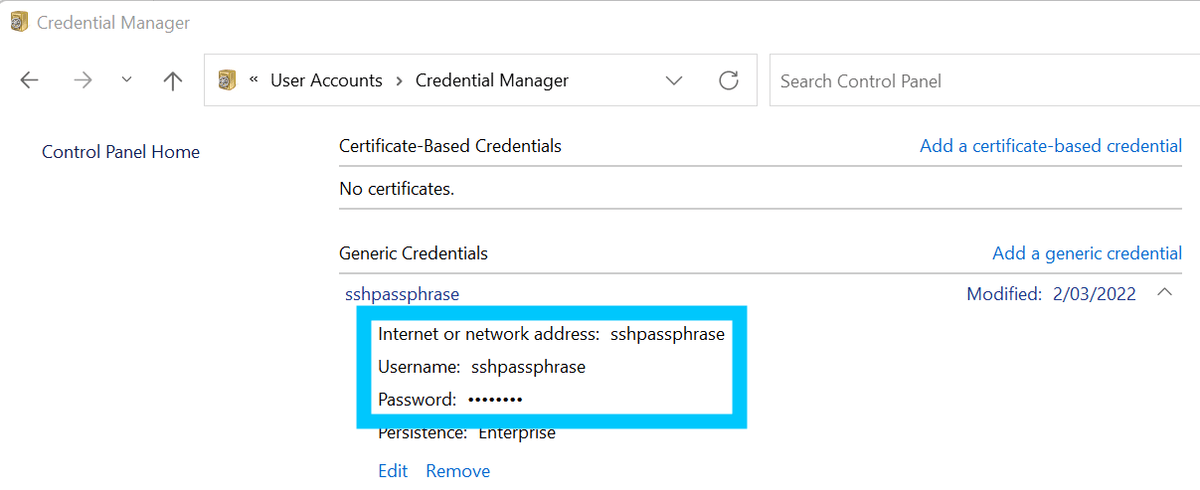
Task: Select the sshpassphrase credential title
Action: 402,294
